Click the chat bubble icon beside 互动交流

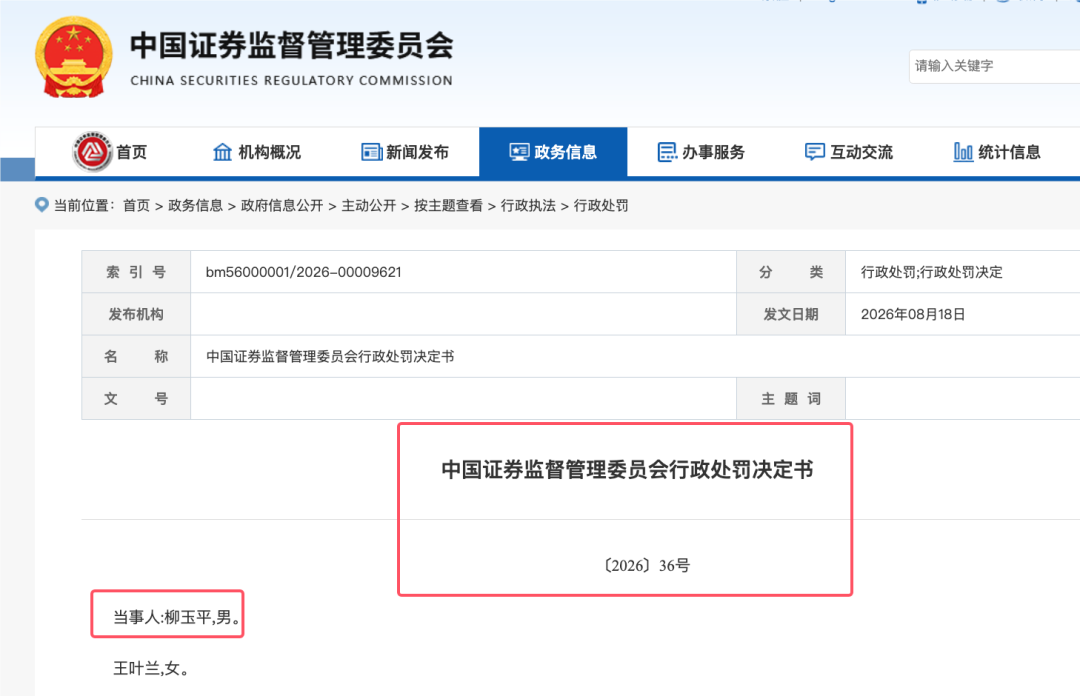[815, 152]
